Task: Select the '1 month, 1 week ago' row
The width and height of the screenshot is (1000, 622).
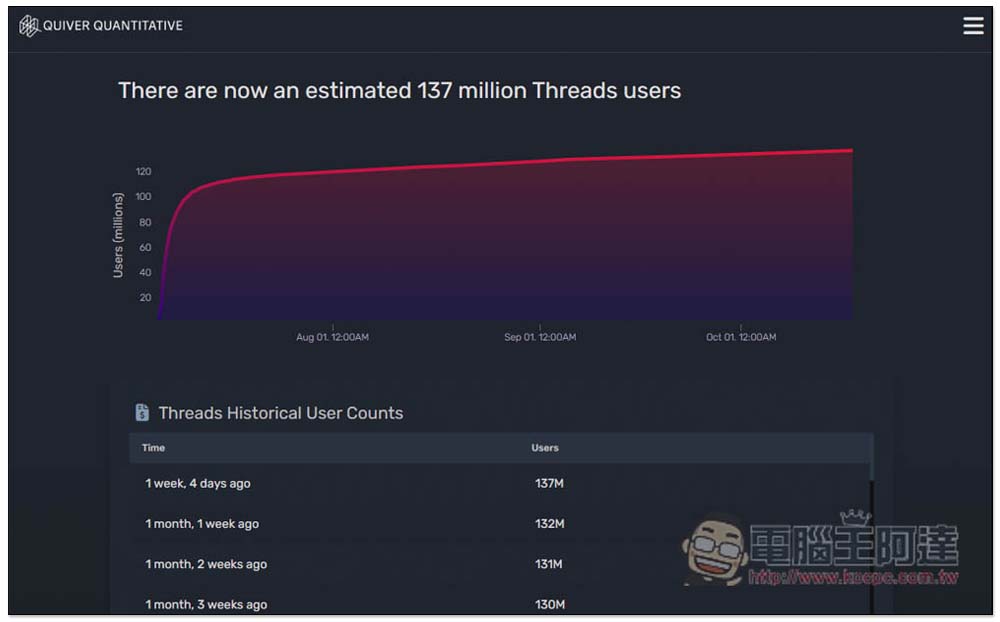Action: [501, 524]
